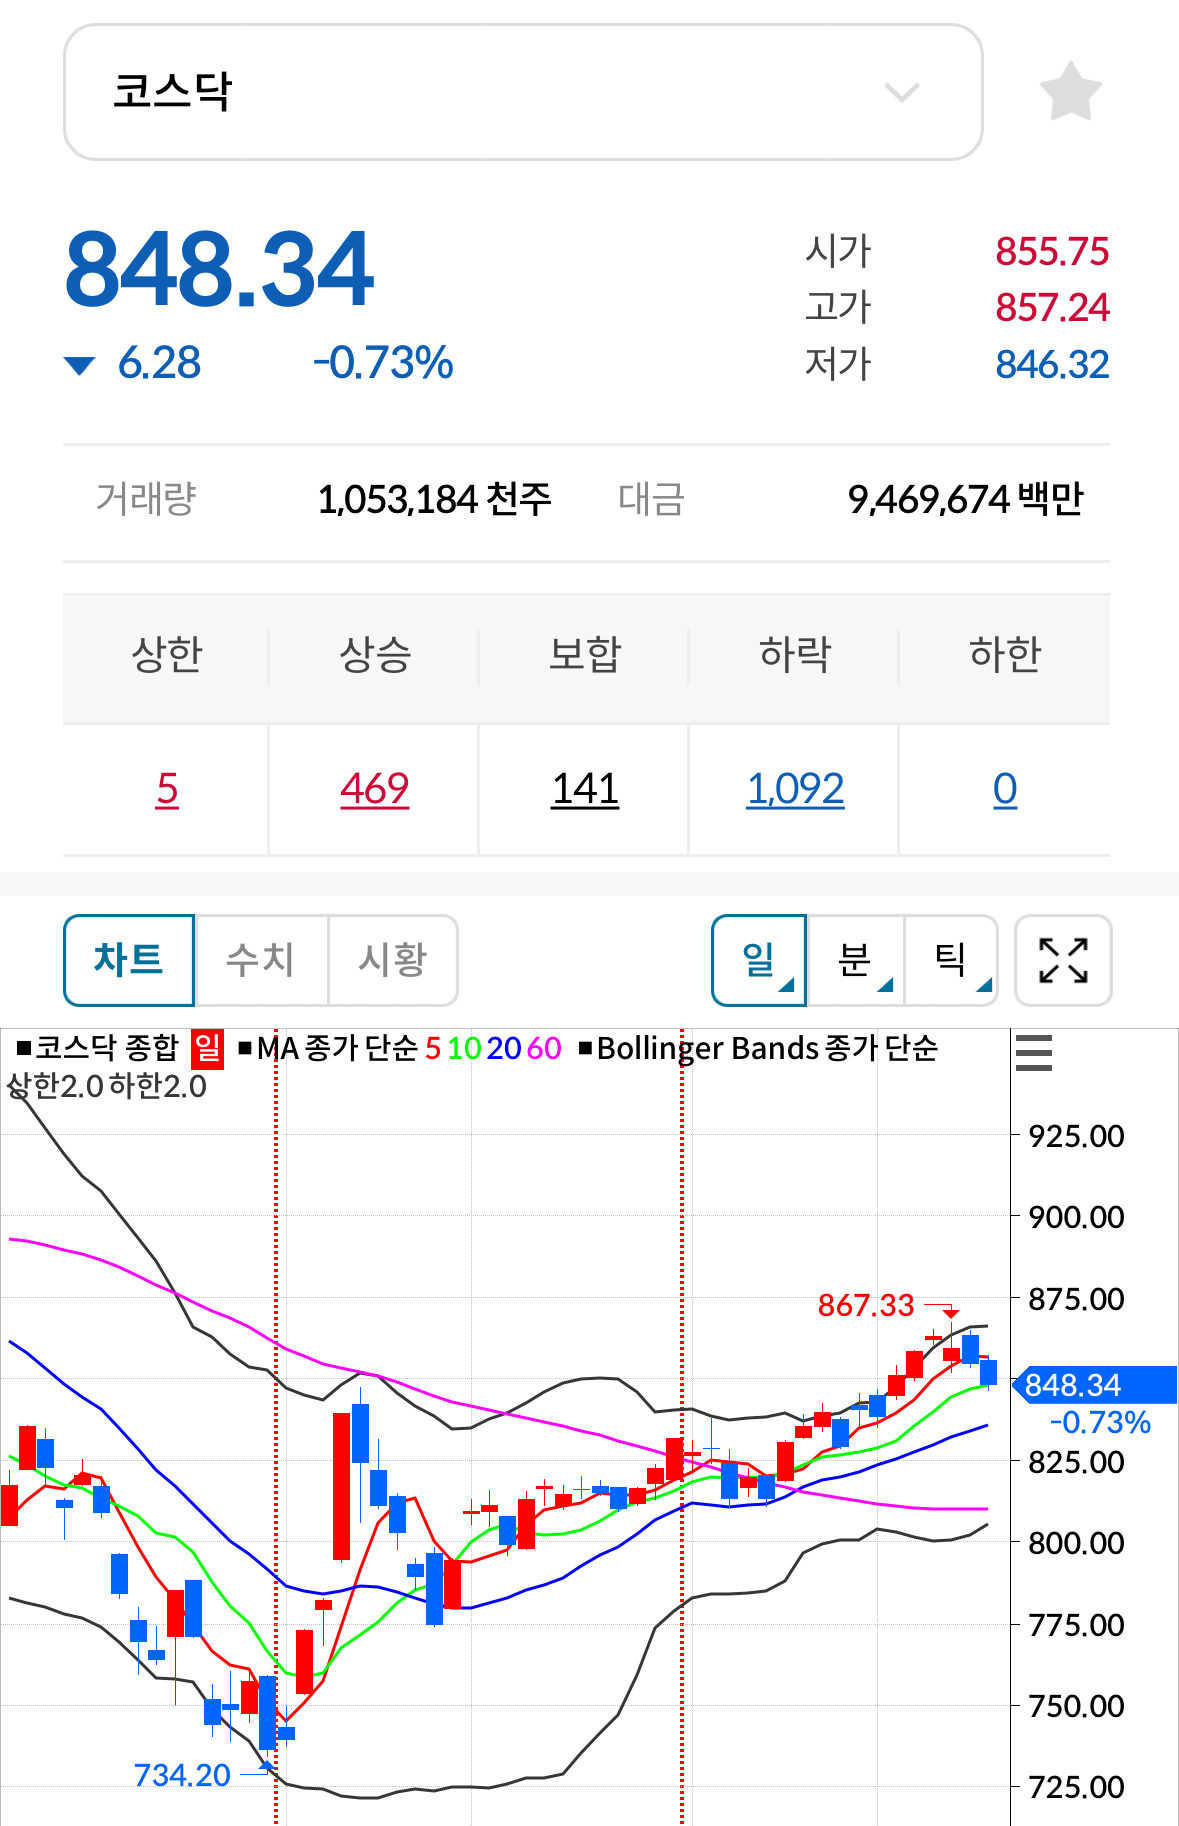Click low marker 734.20 on chart
This screenshot has width=1179, height=1826.
click(x=182, y=1775)
